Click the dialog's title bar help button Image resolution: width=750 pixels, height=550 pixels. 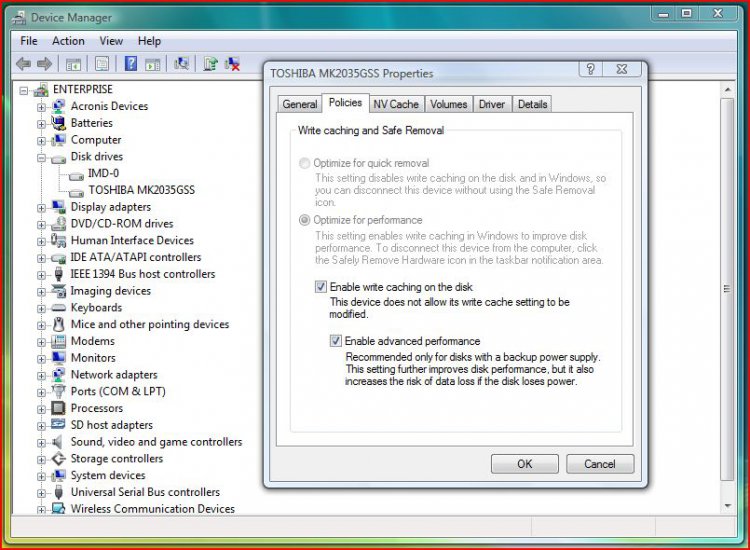(591, 69)
